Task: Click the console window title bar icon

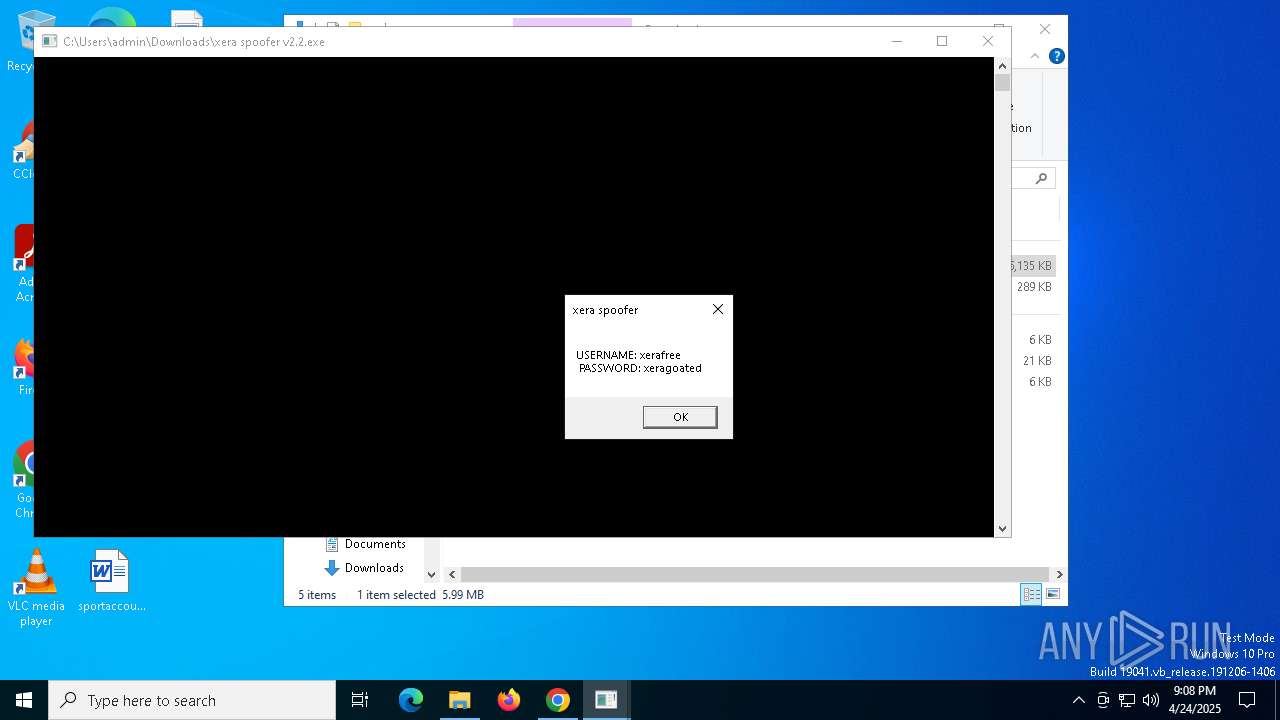Action: click(x=49, y=41)
